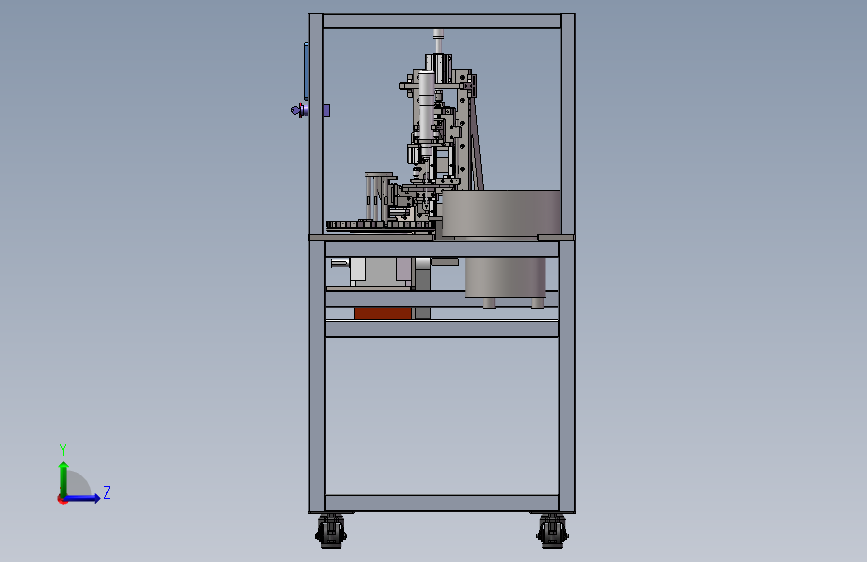867x562 pixels.
Task: Select the tall vertical cylinder on the press assembly
Action: coord(426,106)
